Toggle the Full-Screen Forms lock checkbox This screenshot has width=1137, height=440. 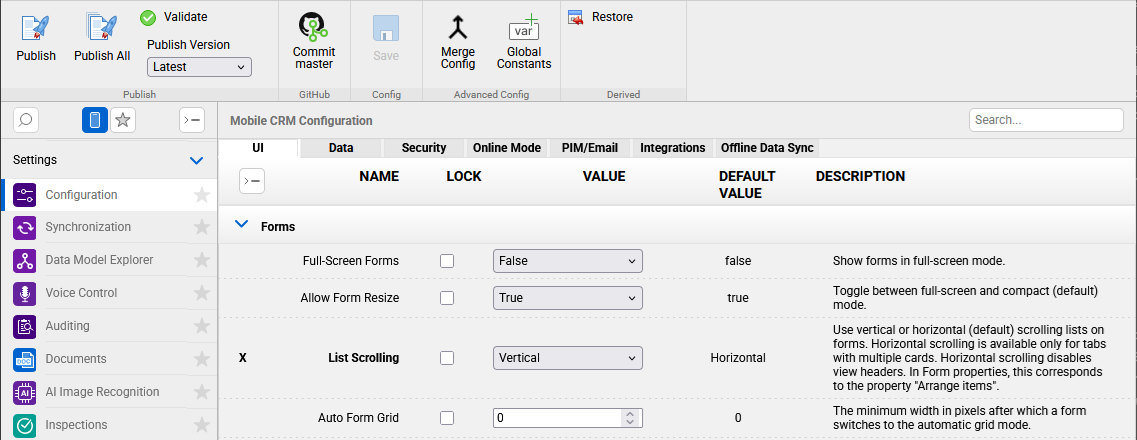447,261
